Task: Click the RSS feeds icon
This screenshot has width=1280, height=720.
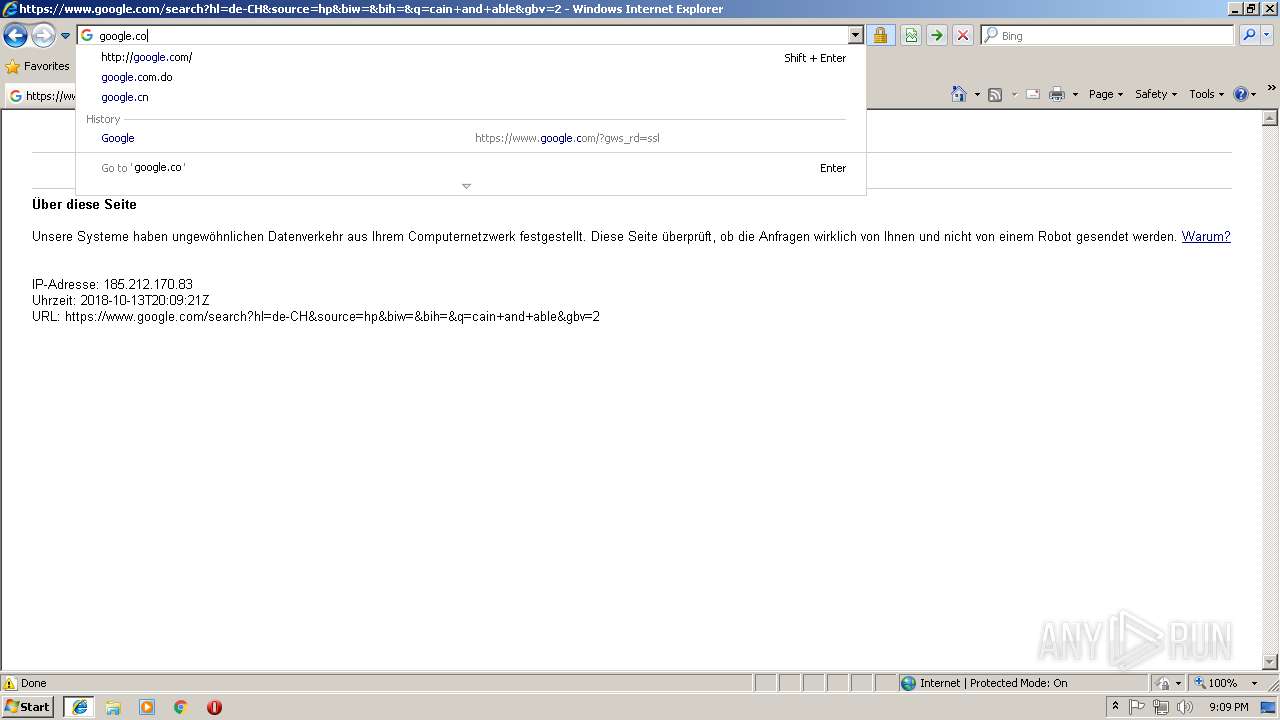Action: pyautogui.click(x=995, y=94)
